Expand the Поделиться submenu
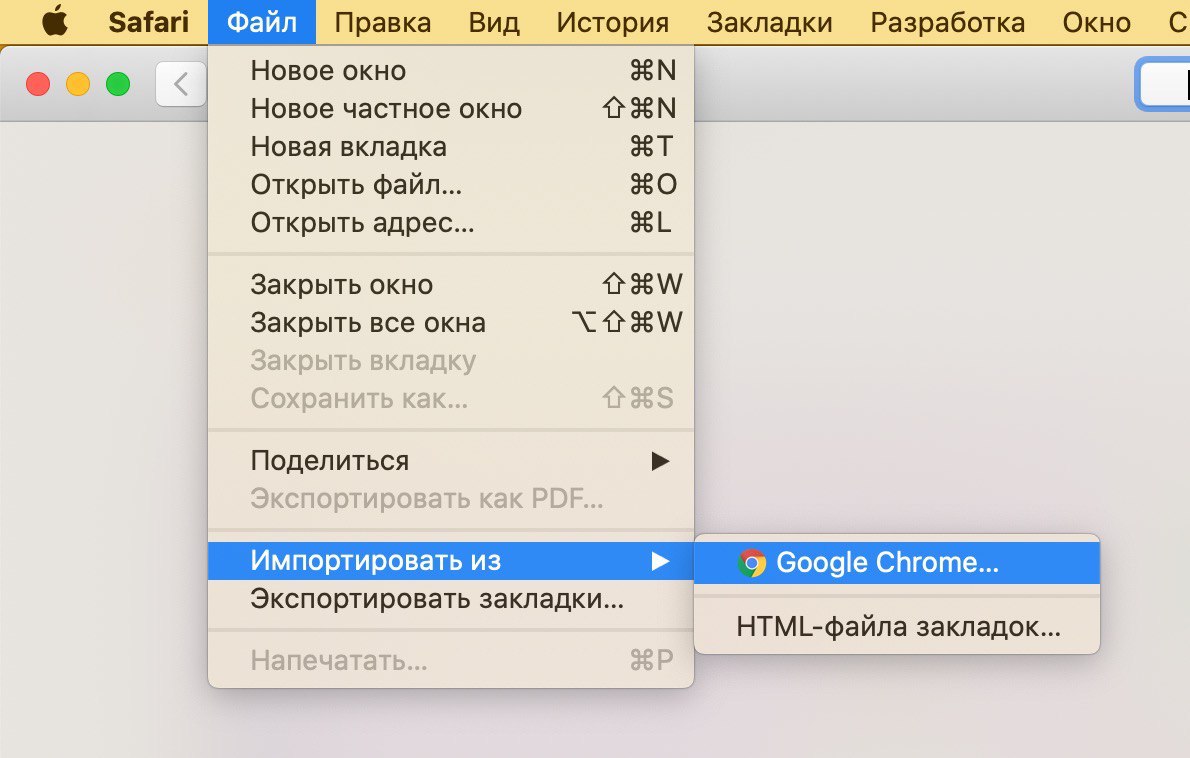 (x=451, y=461)
